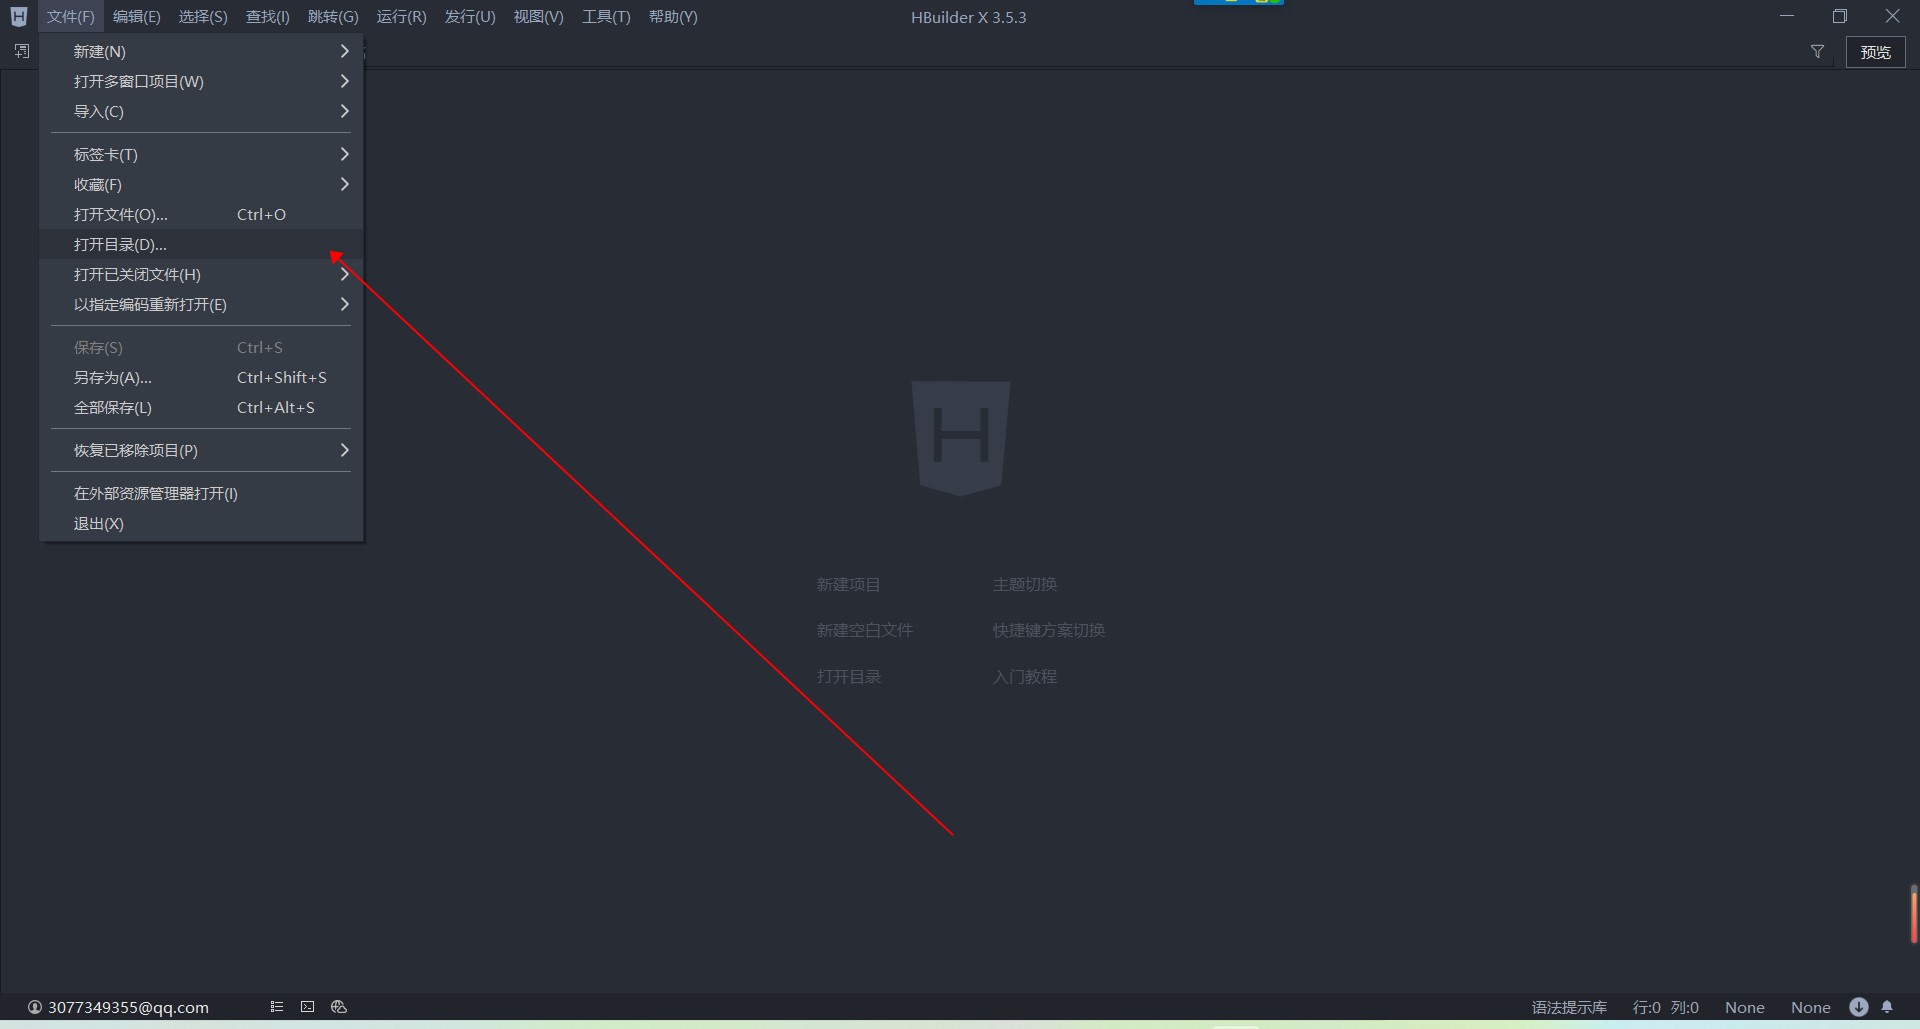Toggle the project sidebar panel icon

[x=22, y=51]
